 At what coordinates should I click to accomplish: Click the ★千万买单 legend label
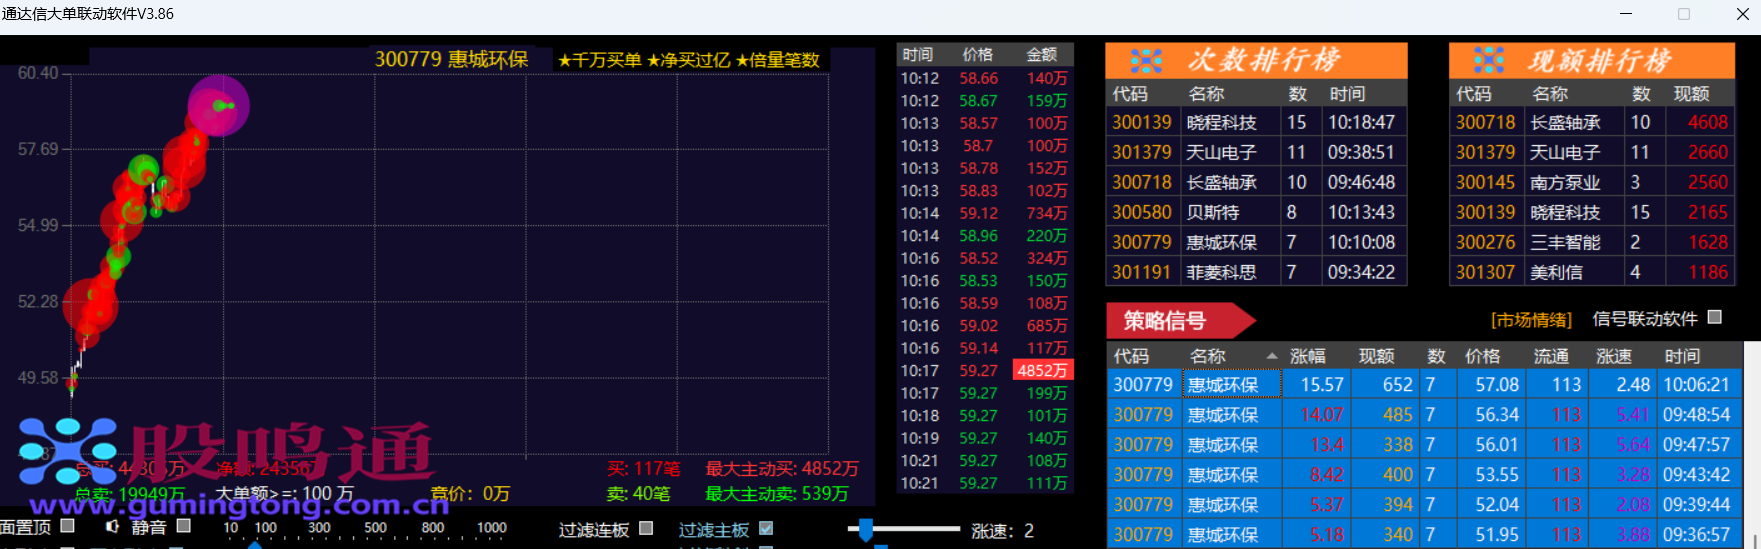tap(599, 60)
